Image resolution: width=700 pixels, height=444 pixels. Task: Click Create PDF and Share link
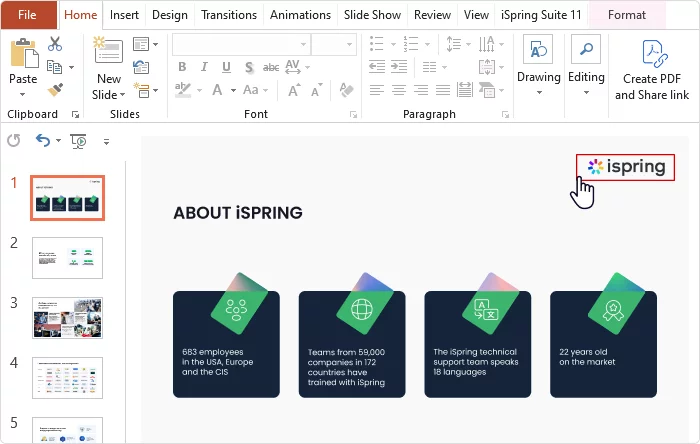[x=652, y=70]
